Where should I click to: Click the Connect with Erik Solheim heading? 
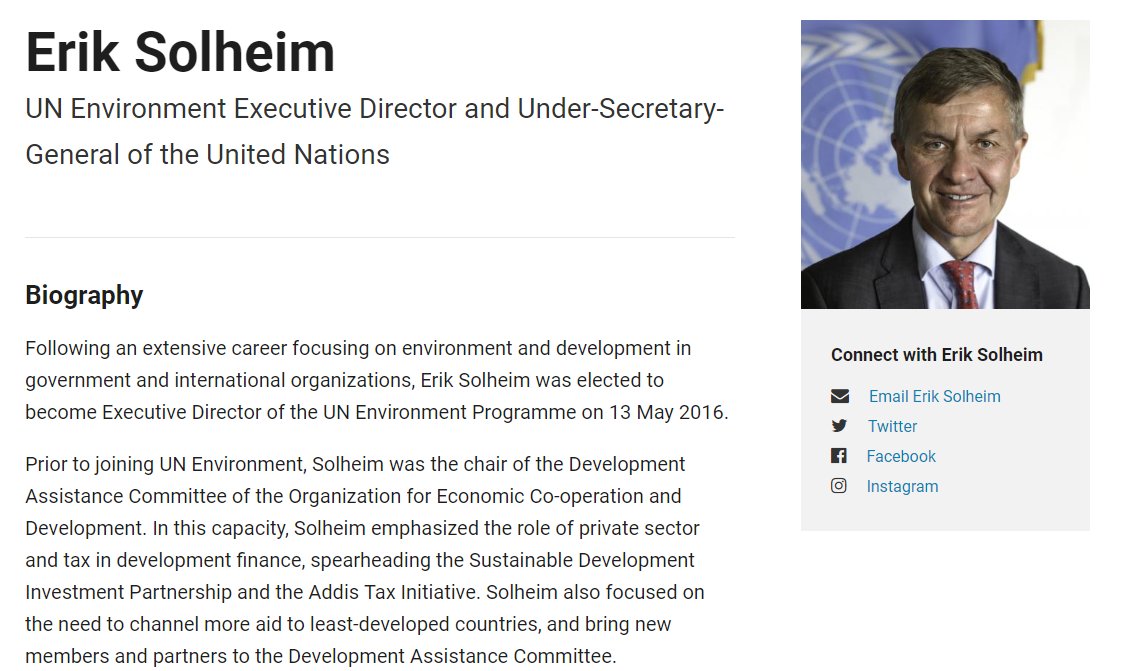936,355
